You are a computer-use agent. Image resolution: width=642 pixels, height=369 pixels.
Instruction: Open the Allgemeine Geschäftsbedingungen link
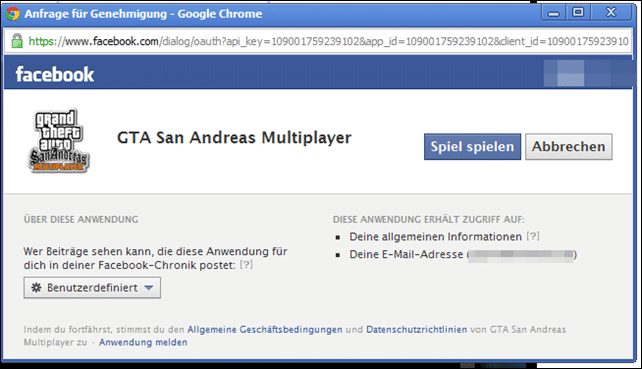264,329
